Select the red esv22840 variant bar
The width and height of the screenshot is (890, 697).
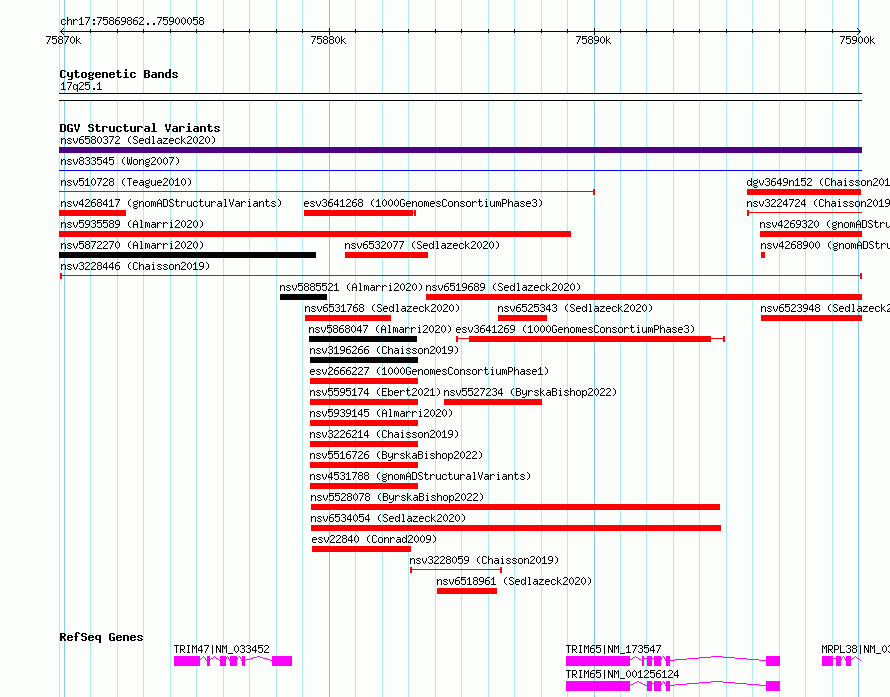[362, 549]
